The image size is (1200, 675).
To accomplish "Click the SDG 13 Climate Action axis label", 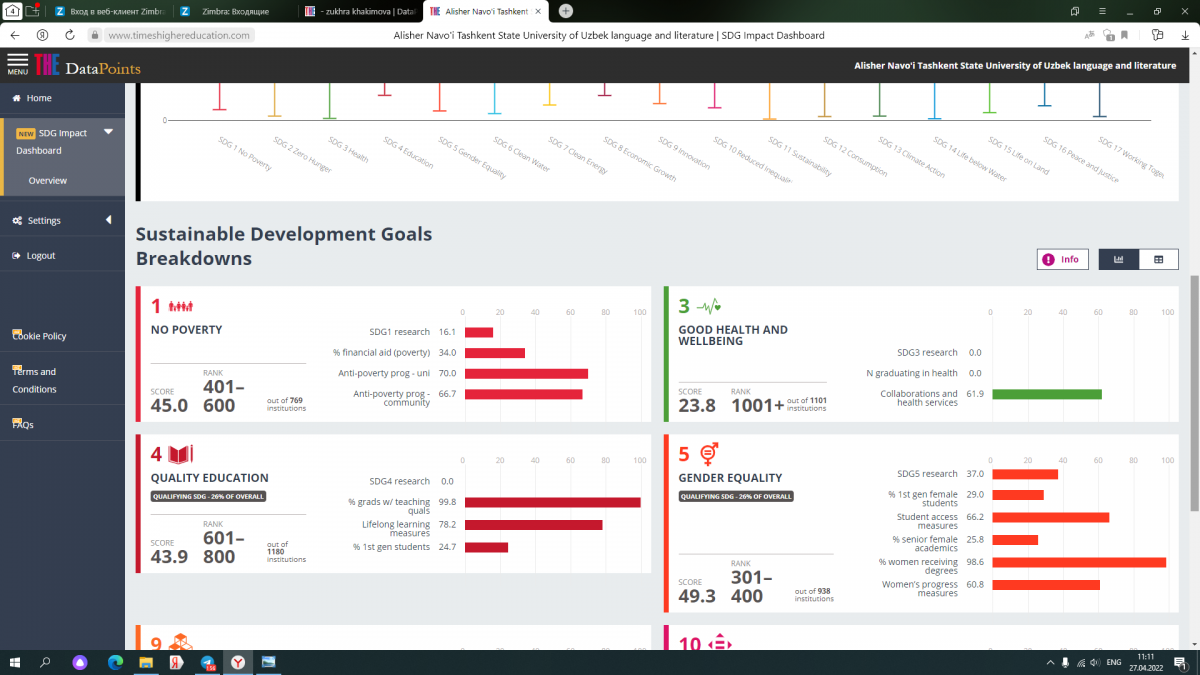I will (912, 158).
